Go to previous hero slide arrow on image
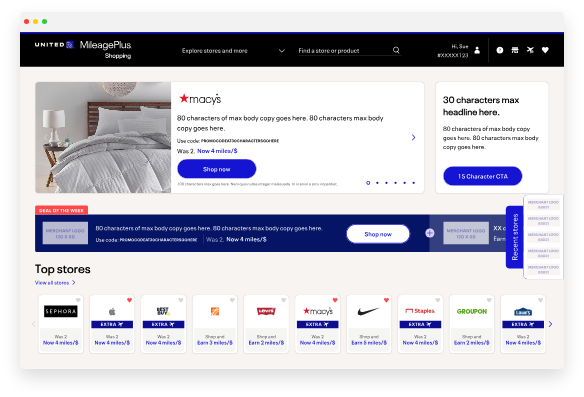This screenshot has width=584, height=397. [45, 137]
